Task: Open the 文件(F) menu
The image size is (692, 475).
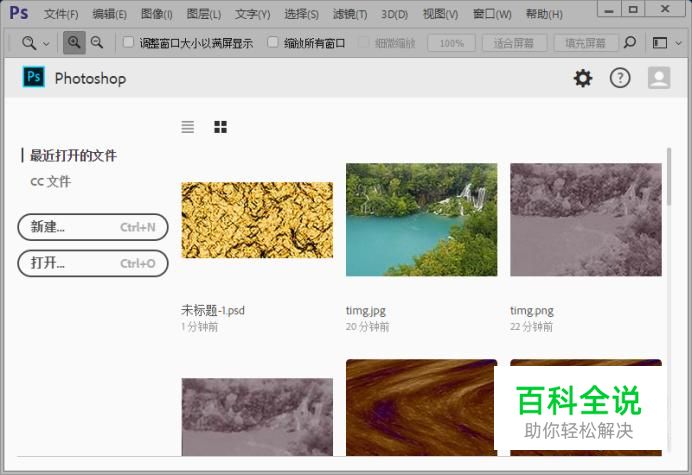Action: [61, 14]
